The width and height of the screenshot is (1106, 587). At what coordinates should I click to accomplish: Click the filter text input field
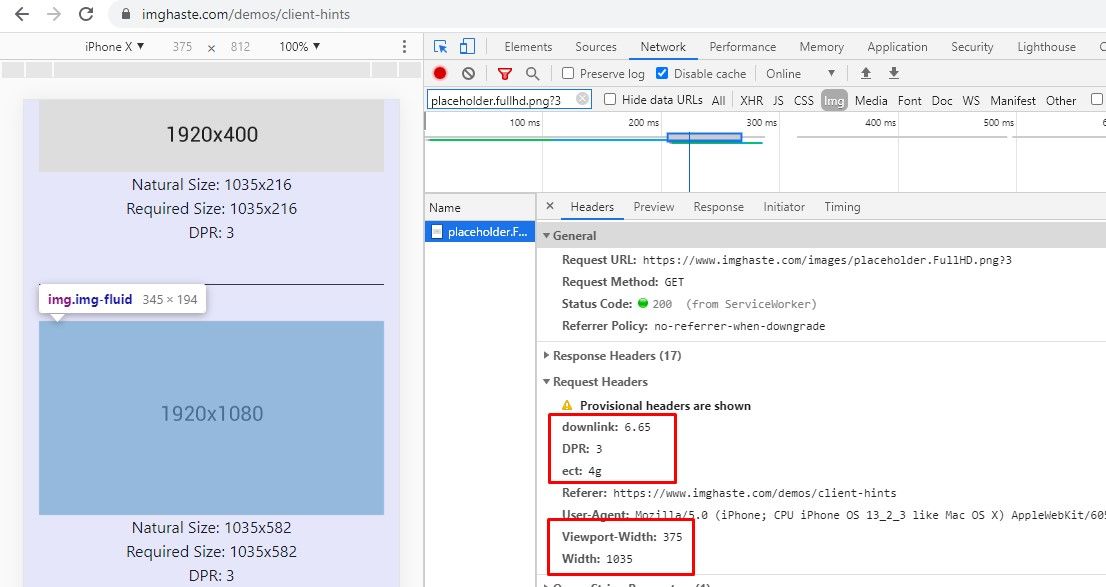(498, 100)
